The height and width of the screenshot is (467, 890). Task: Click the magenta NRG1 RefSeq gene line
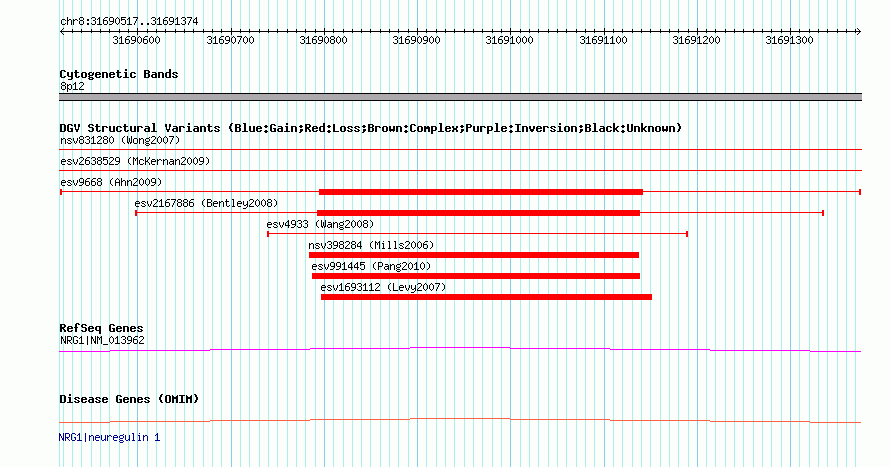pos(460,350)
